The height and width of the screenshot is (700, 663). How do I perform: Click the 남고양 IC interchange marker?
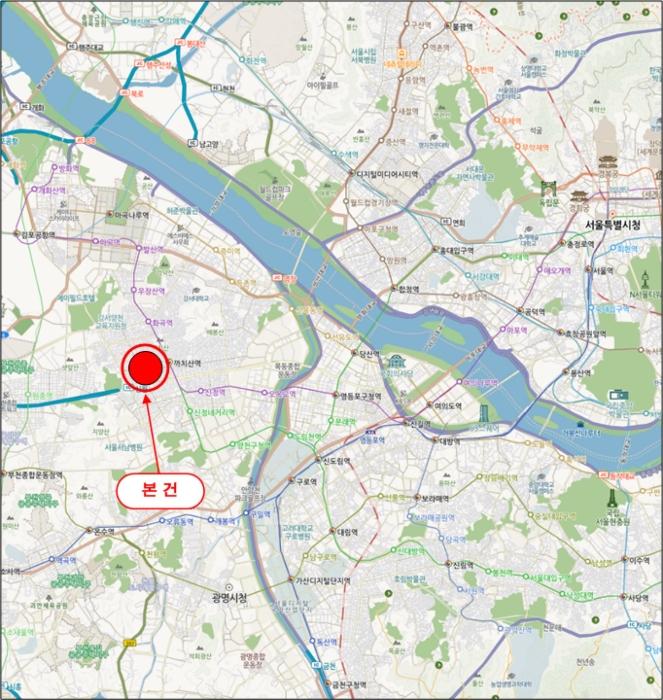coord(192,143)
